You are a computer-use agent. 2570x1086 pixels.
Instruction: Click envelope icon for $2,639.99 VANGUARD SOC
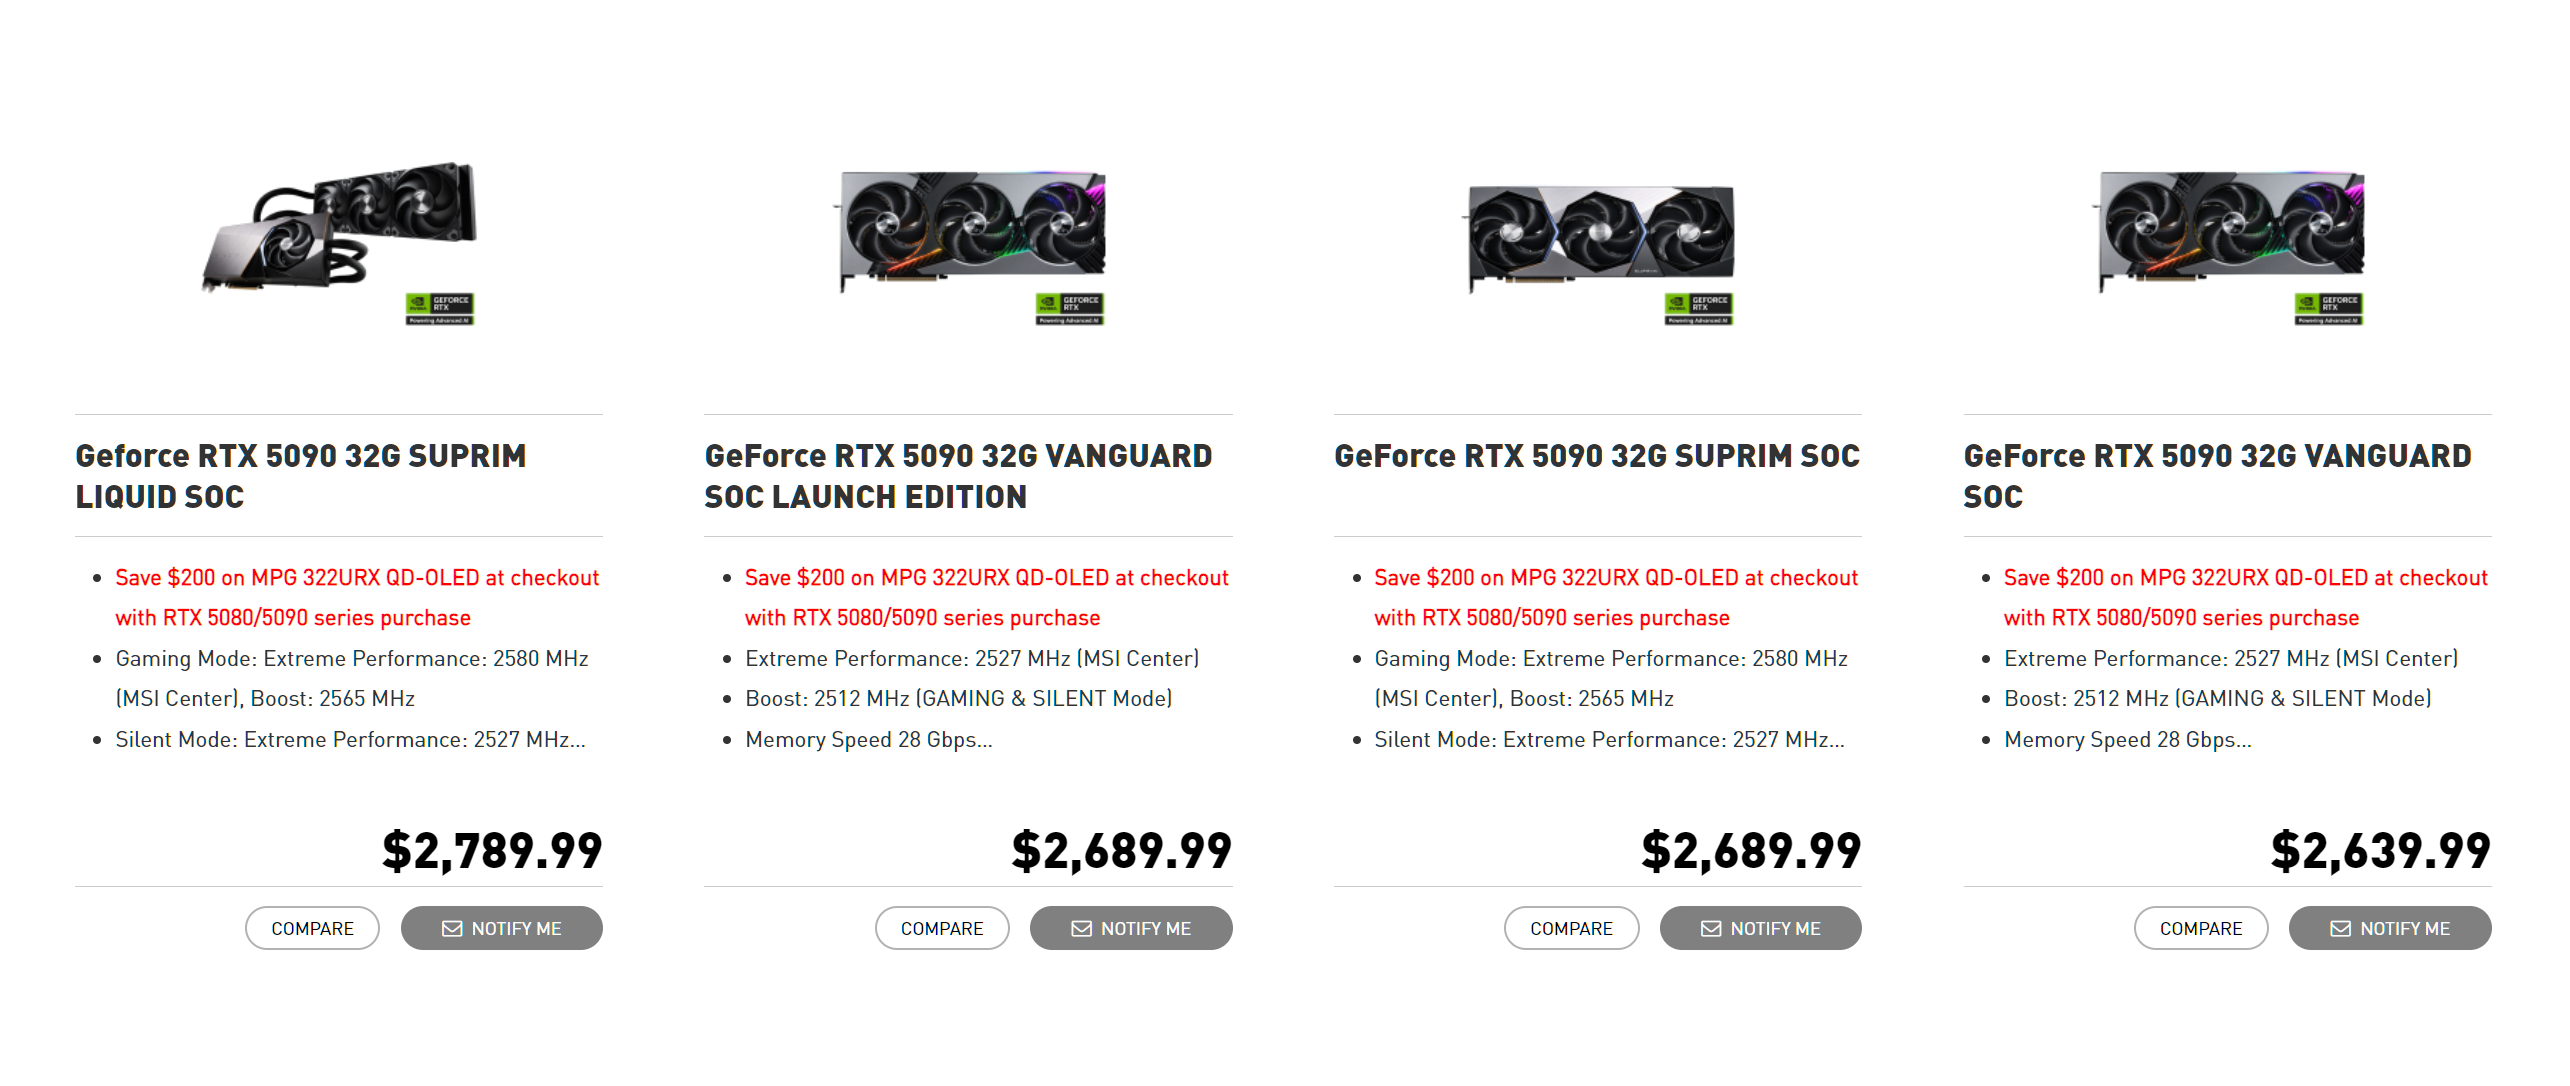2340,929
